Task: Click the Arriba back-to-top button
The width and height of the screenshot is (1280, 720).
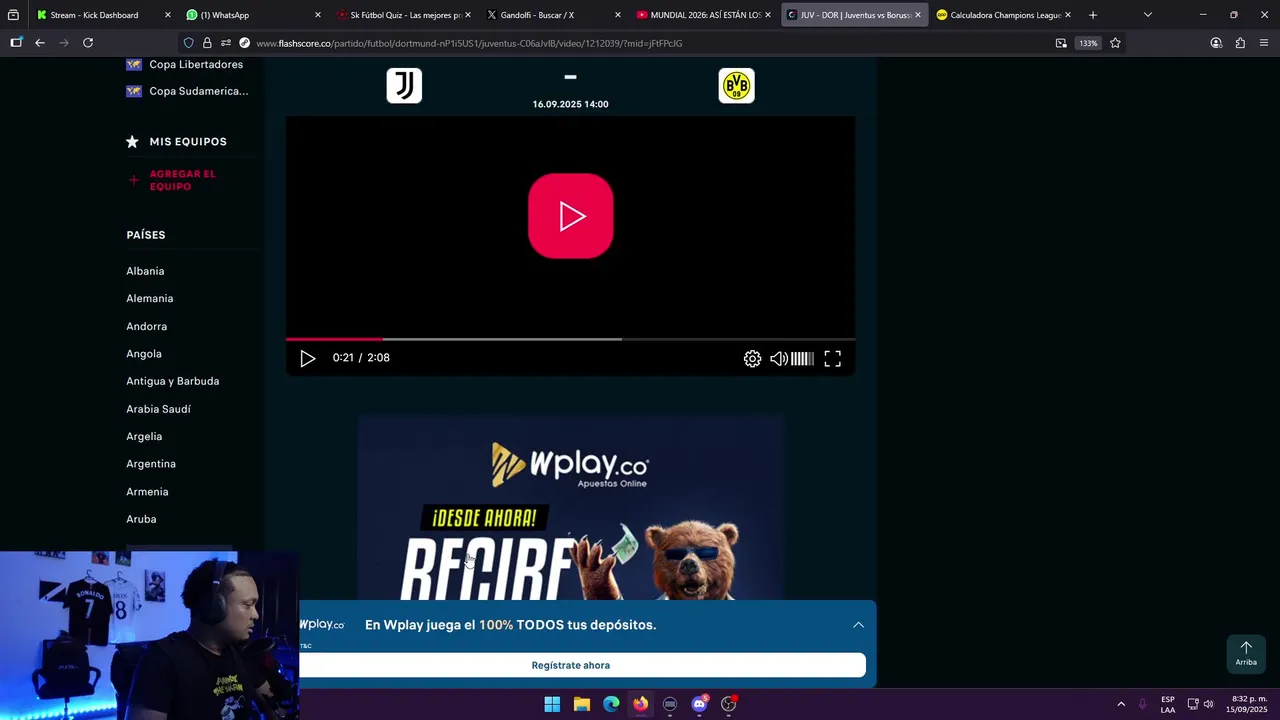Action: click(x=1246, y=653)
